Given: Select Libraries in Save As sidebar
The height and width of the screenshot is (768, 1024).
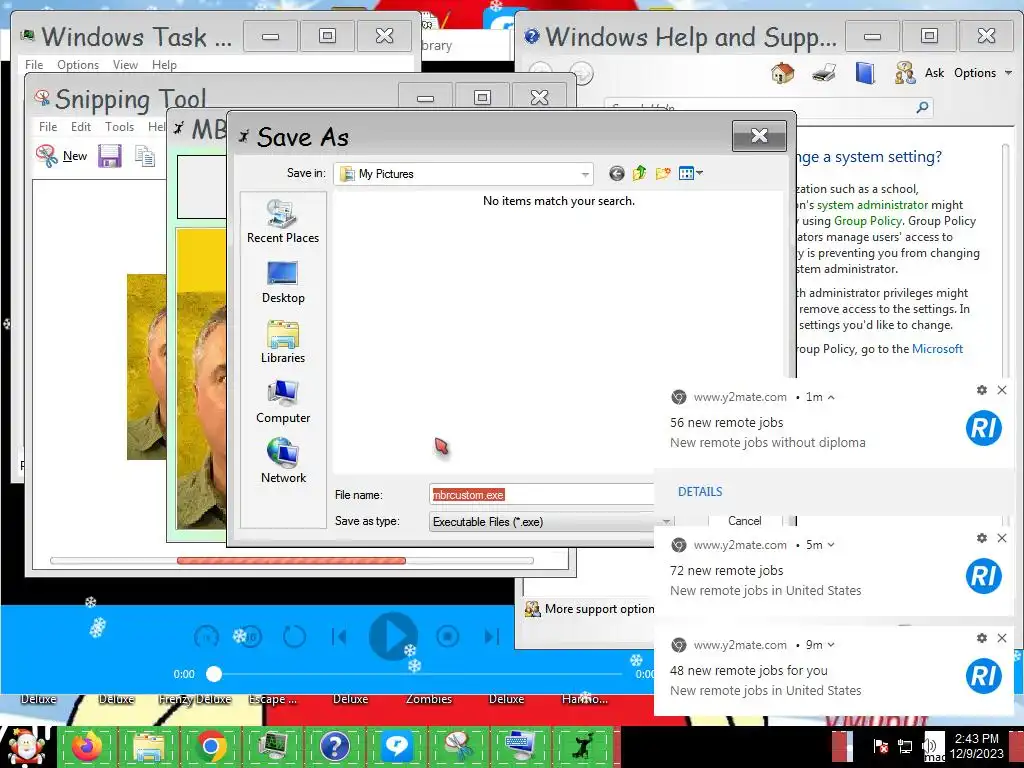Looking at the screenshot, I should click(283, 342).
